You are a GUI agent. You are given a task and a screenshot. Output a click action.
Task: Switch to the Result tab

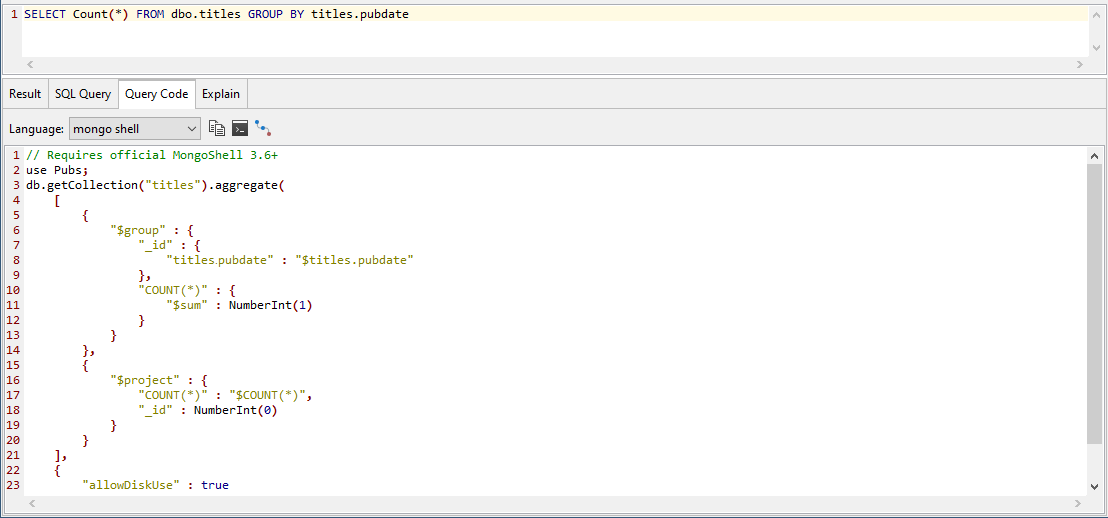(x=25, y=94)
